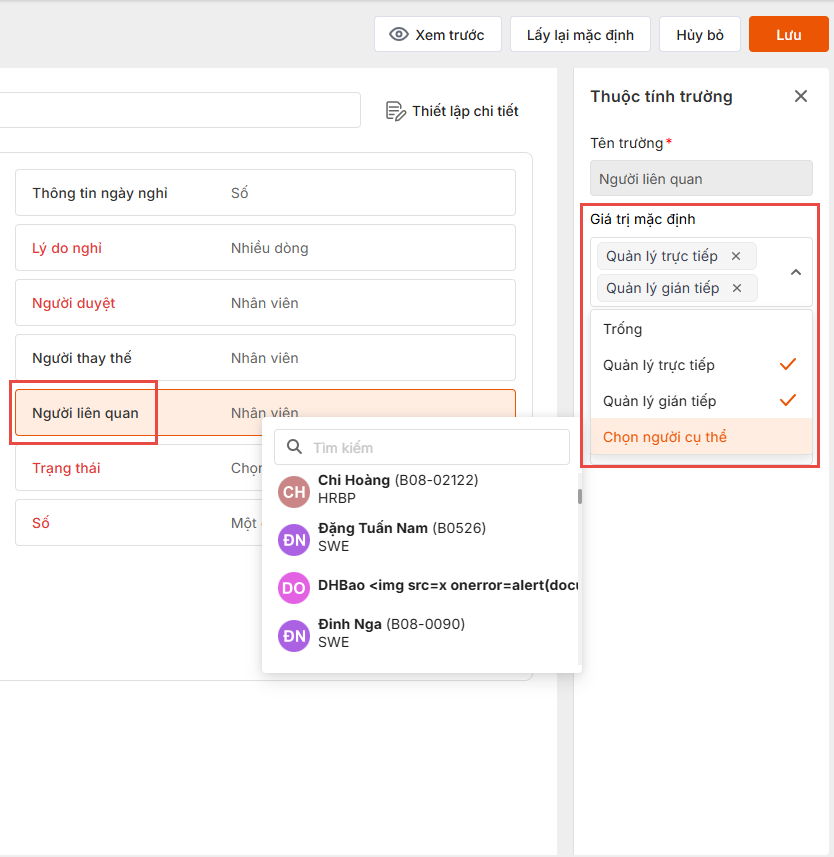Screen dimensions: 834x857
Task: Click the eye icon in Xem trước
Action: coord(399,35)
